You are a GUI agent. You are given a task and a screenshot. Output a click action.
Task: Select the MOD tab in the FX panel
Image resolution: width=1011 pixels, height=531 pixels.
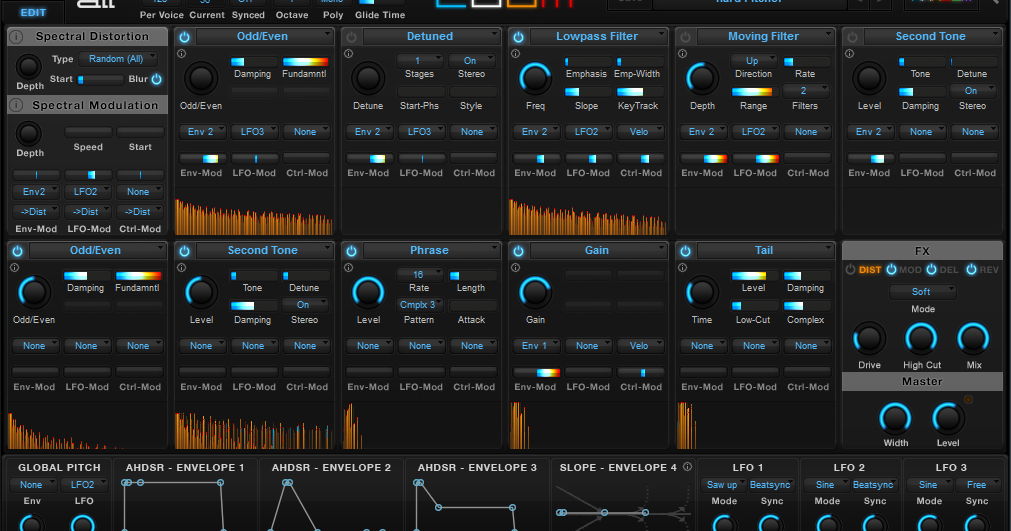click(x=910, y=270)
